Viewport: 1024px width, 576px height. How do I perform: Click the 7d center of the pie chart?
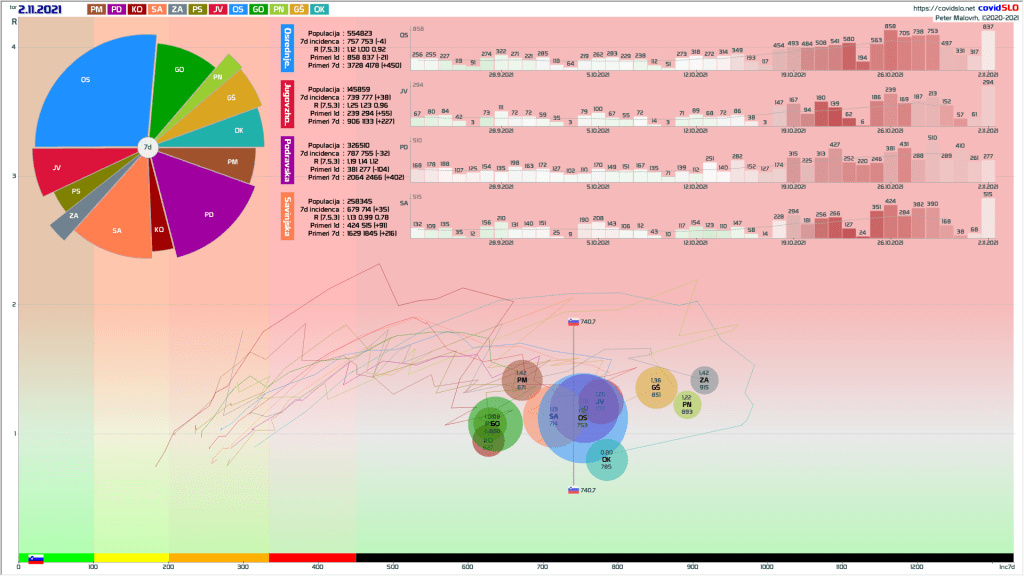147,148
